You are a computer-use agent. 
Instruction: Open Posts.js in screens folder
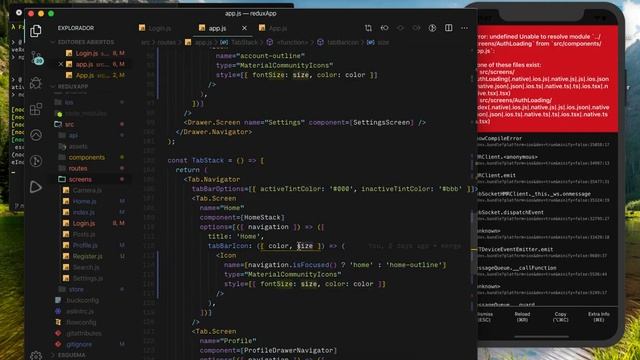click(84, 234)
